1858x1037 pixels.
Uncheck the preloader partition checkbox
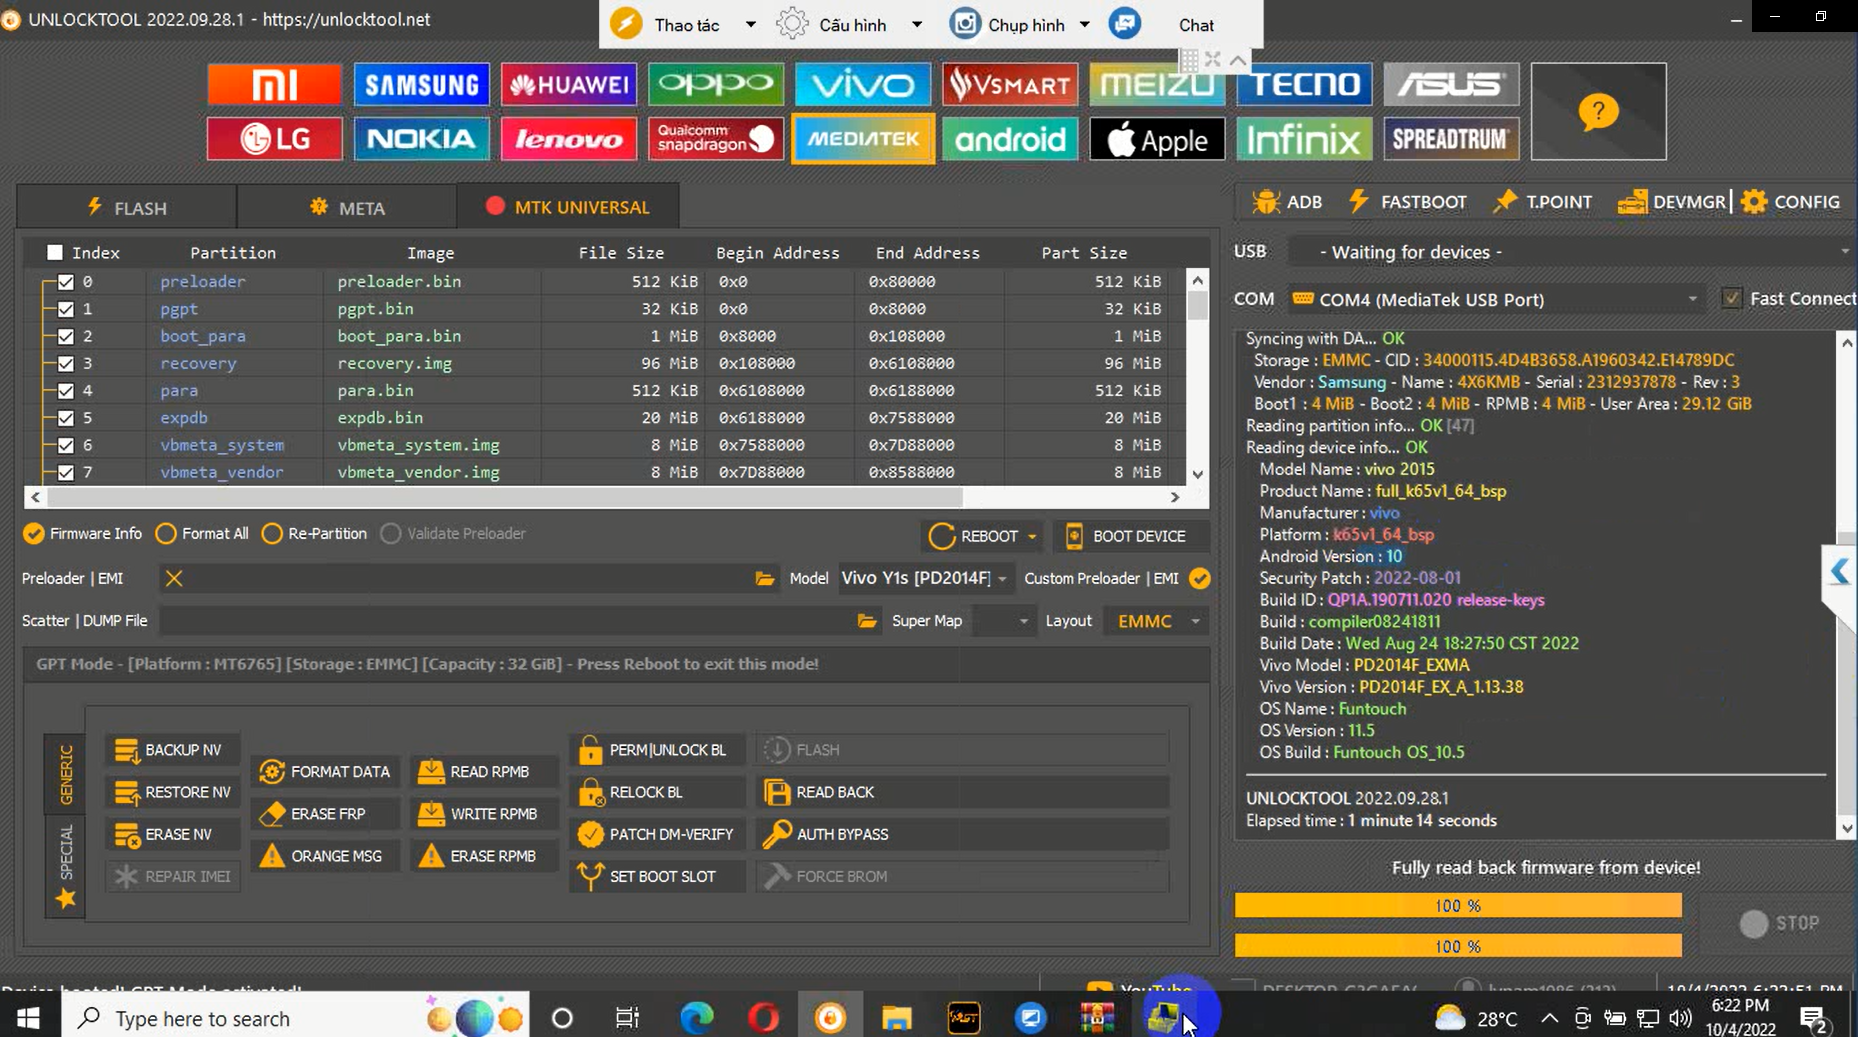[66, 282]
